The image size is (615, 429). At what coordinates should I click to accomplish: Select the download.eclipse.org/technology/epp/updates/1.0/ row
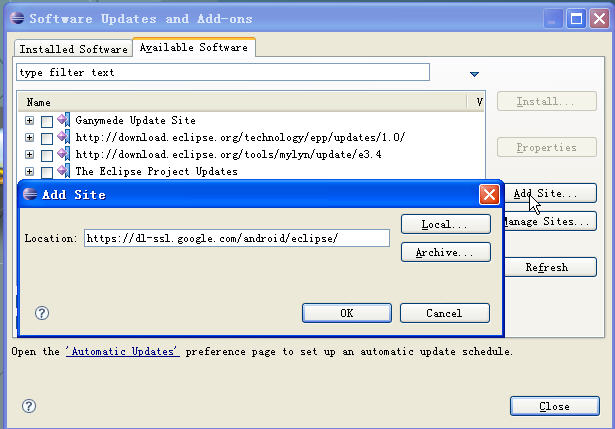click(240, 137)
